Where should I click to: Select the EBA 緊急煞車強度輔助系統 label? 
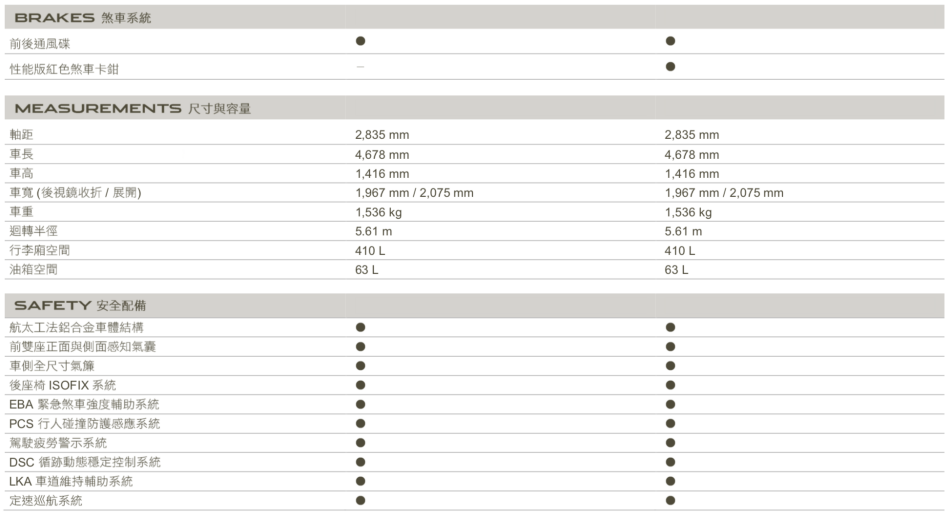pyautogui.click(x=84, y=405)
